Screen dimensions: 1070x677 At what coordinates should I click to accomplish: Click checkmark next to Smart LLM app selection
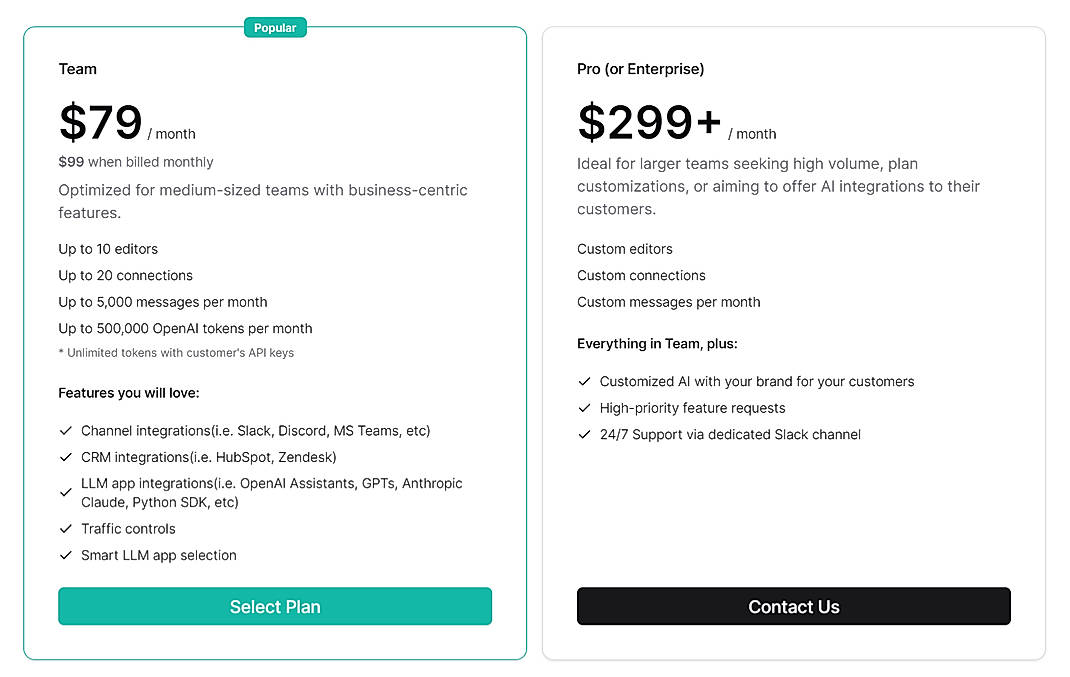coord(66,555)
